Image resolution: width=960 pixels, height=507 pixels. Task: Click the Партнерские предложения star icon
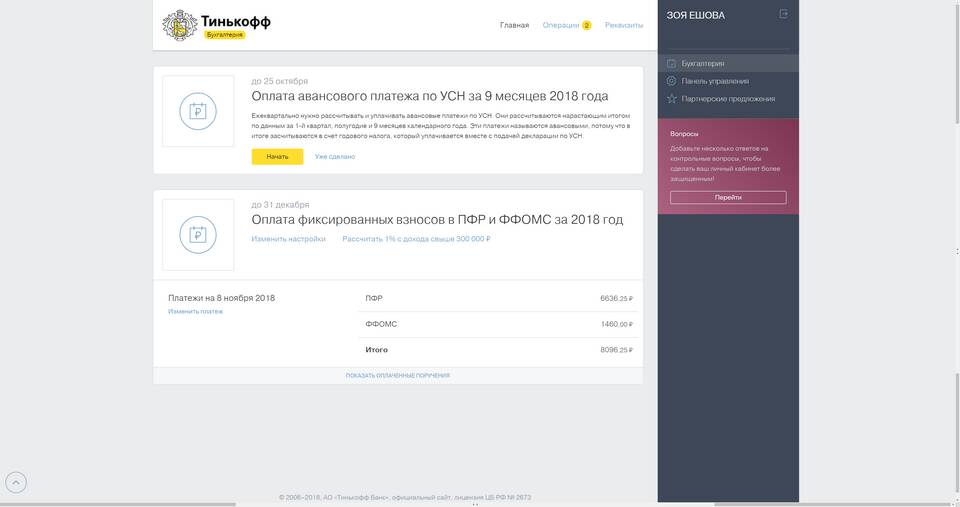pos(671,99)
